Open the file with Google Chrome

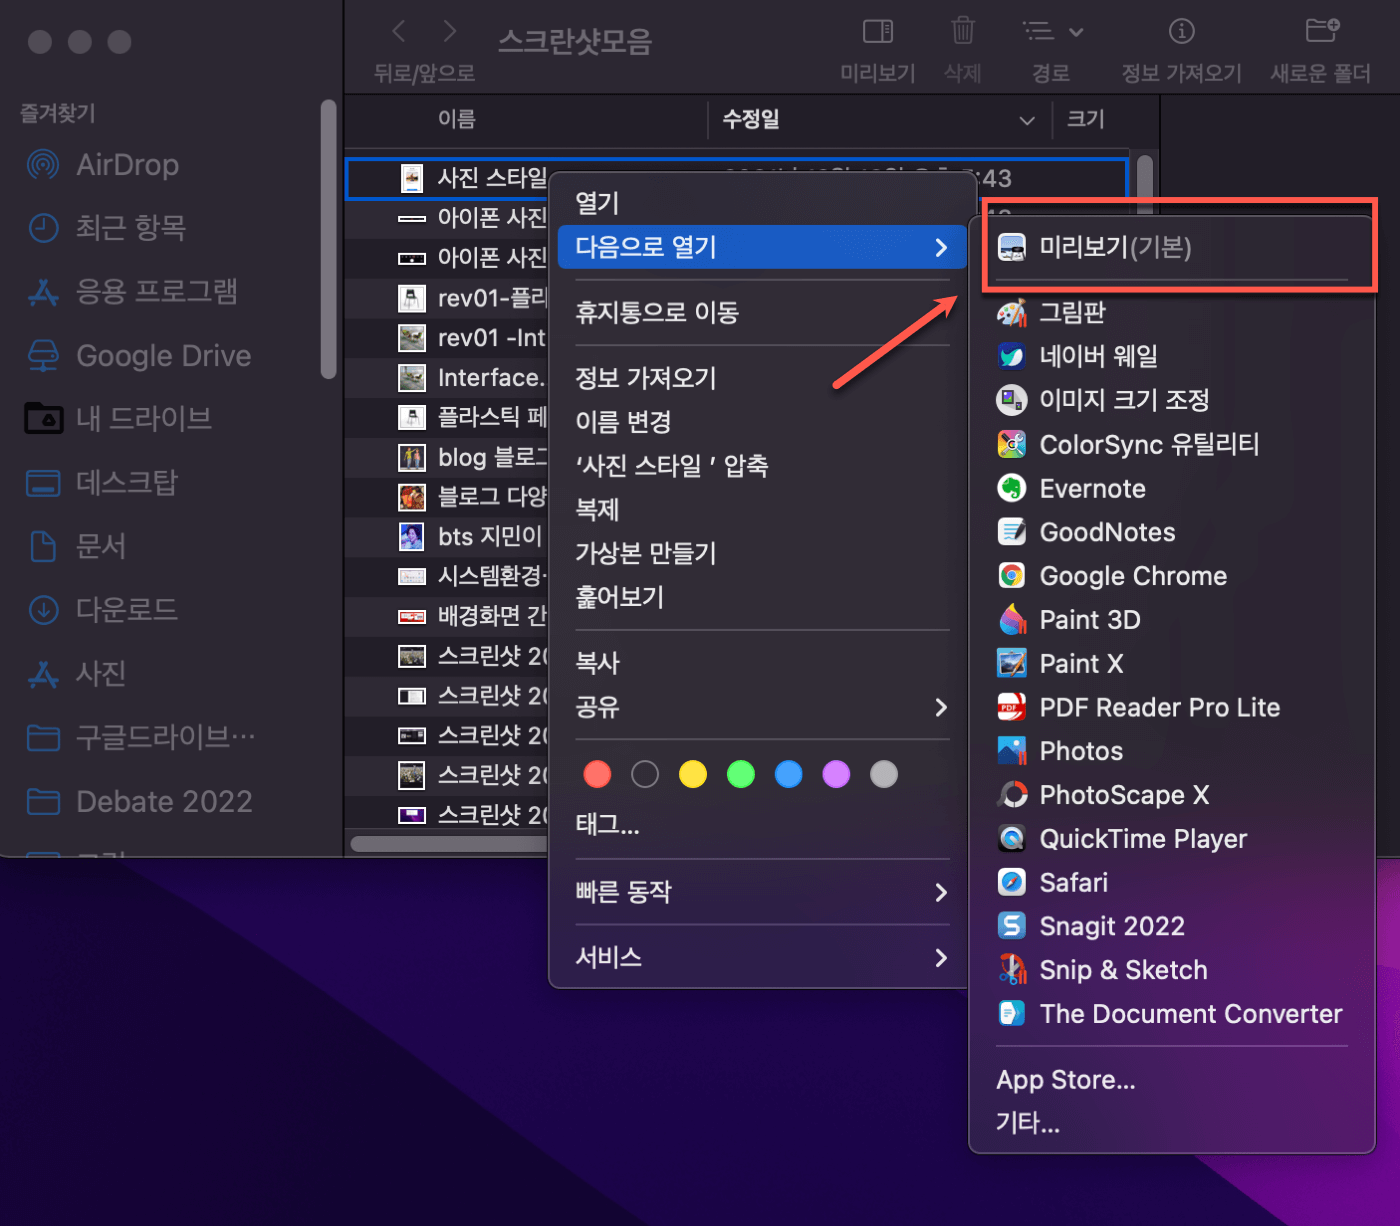click(x=1172, y=576)
